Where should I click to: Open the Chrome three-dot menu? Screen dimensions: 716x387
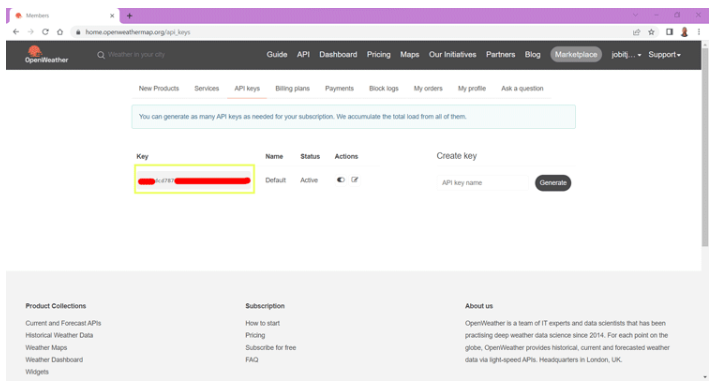pos(699,32)
